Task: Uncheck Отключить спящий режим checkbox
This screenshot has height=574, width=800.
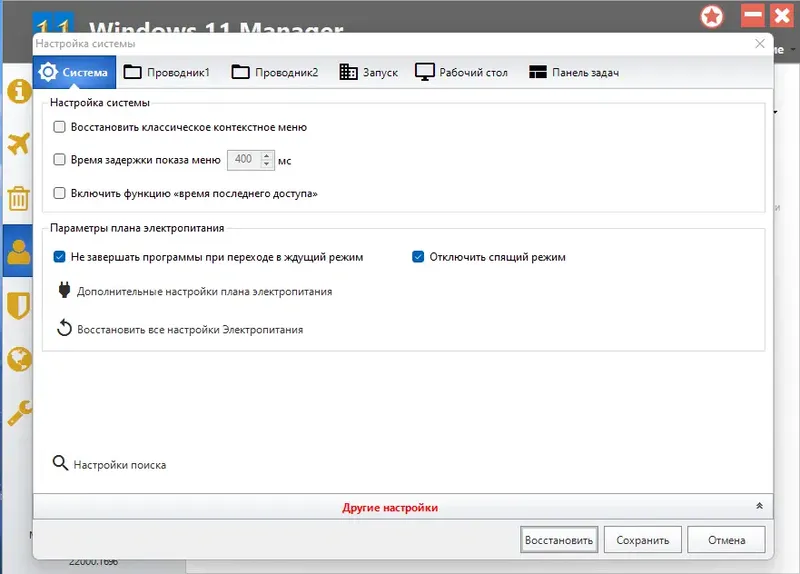Action: pos(418,257)
